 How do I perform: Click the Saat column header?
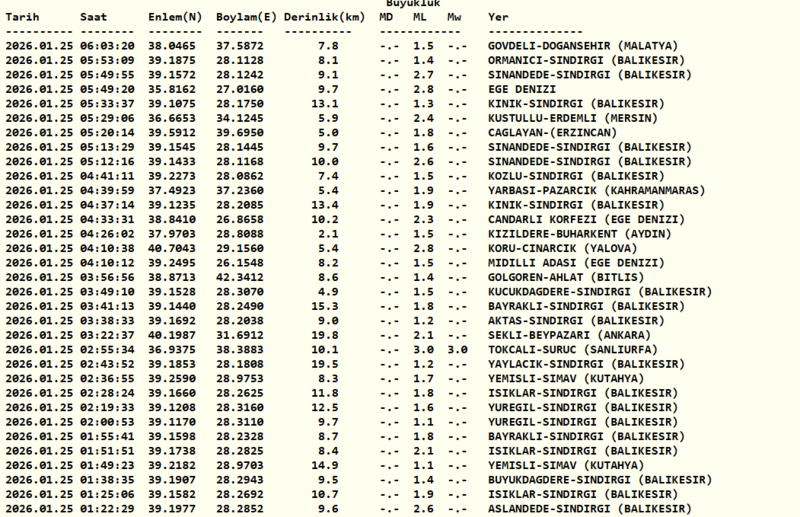point(93,18)
